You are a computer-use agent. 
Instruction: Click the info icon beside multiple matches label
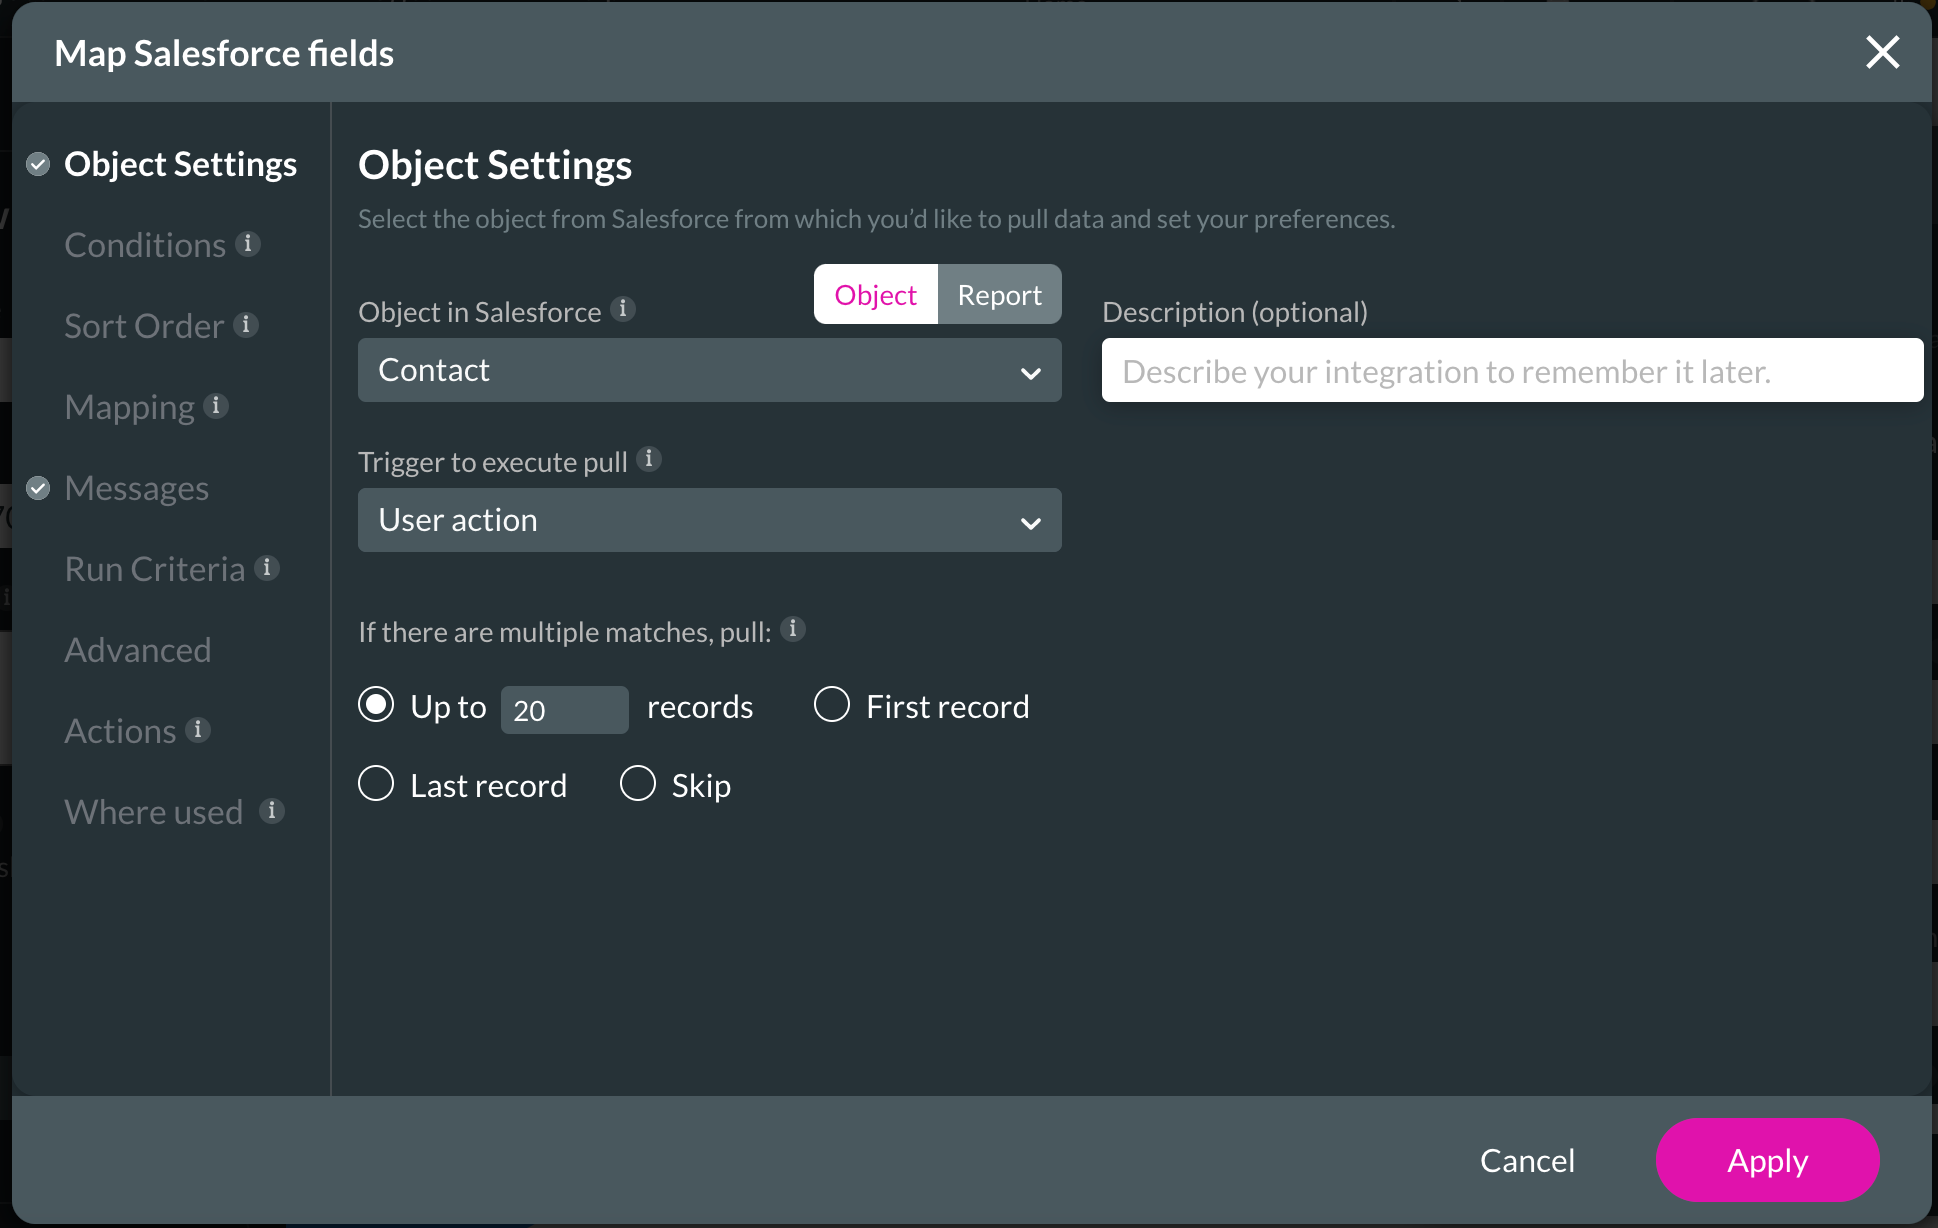point(793,629)
